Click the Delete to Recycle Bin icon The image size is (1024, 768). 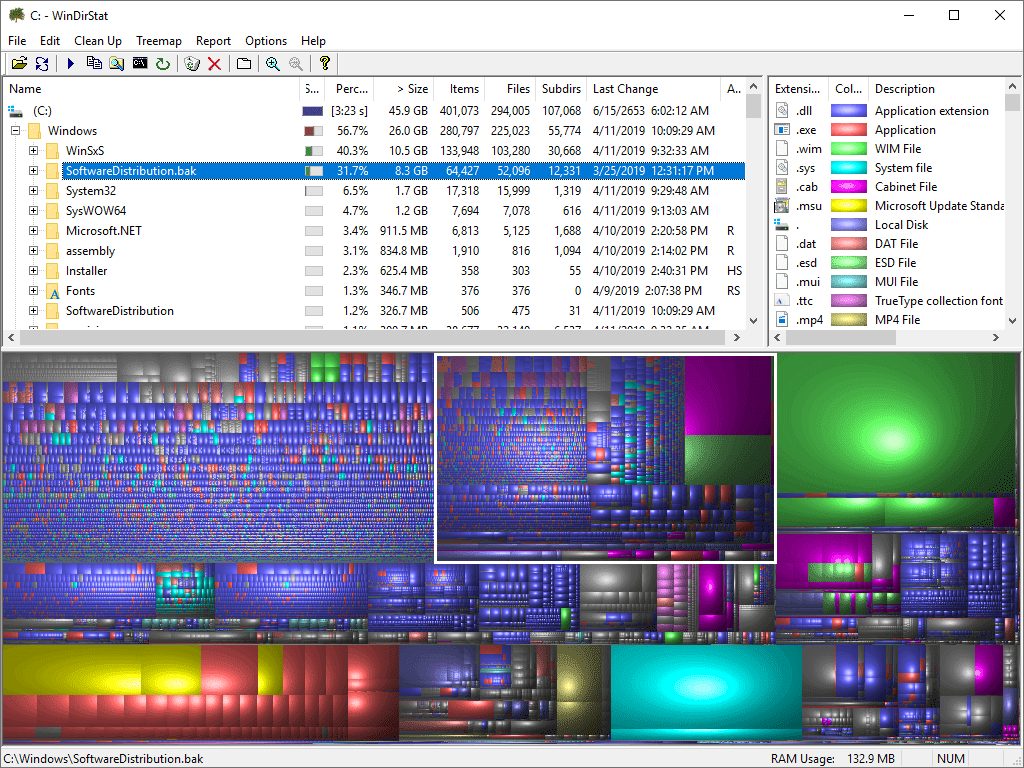coord(192,64)
